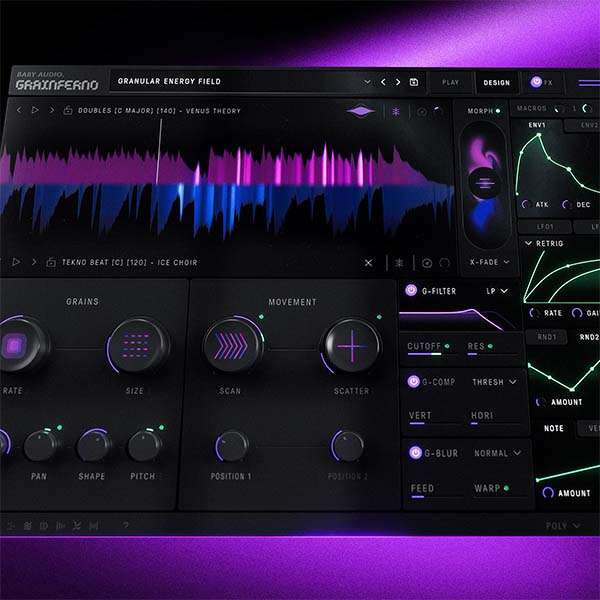
Task: Switch to the PLAY tab
Action: [x=450, y=82]
